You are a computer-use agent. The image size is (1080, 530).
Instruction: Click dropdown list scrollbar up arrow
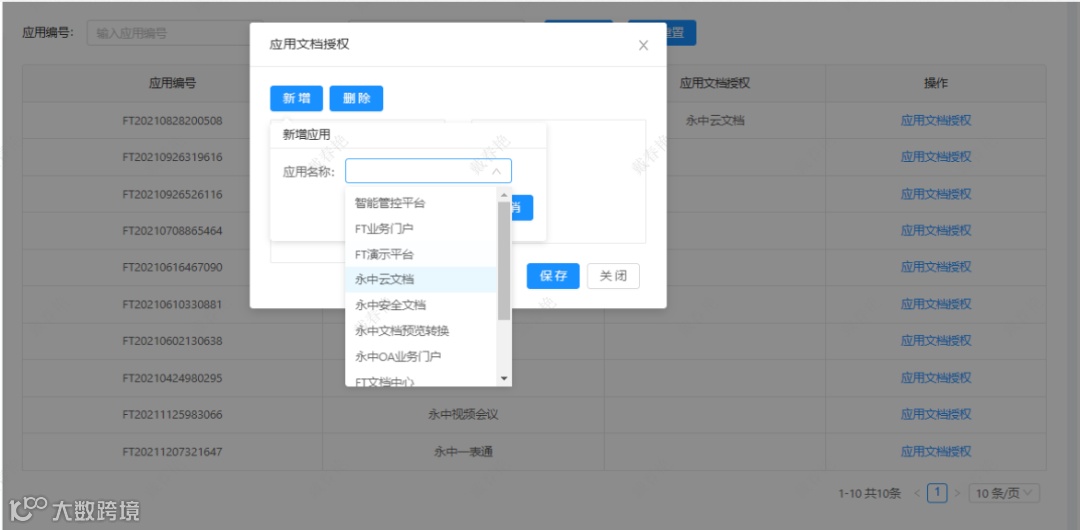point(503,195)
